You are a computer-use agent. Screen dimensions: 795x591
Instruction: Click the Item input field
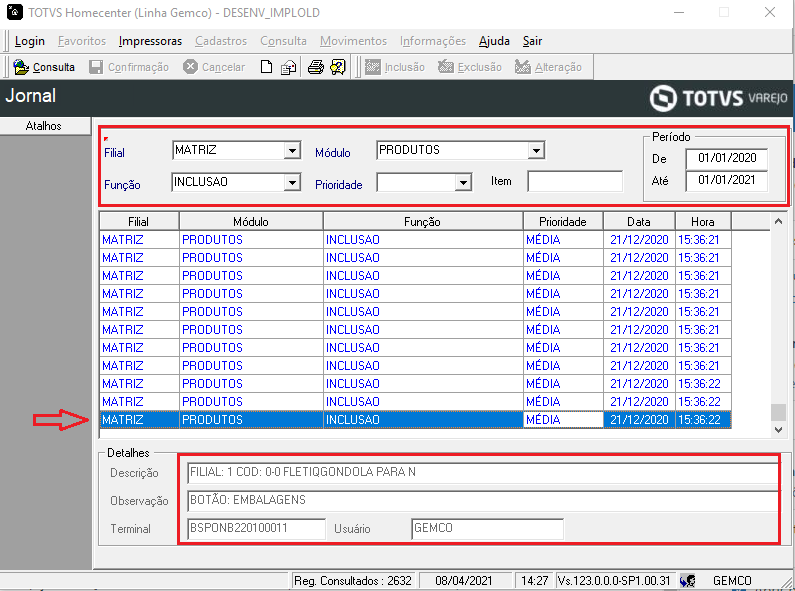575,181
